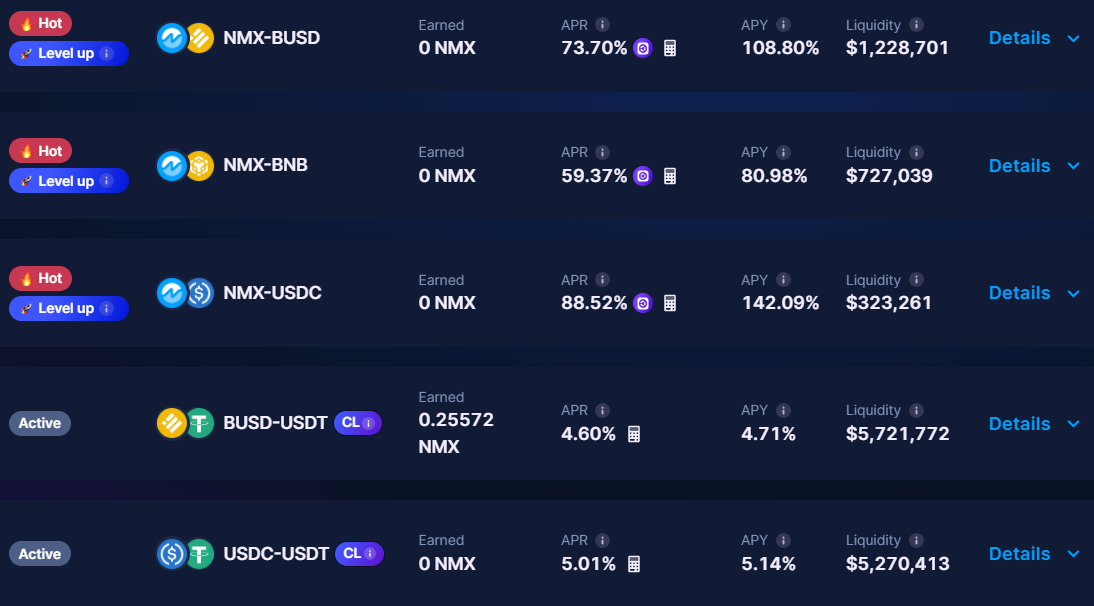This screenshot has width=1094, height=606.
Task: Expand the USDC-USDT details chevron
Action: click(1074, 554)
